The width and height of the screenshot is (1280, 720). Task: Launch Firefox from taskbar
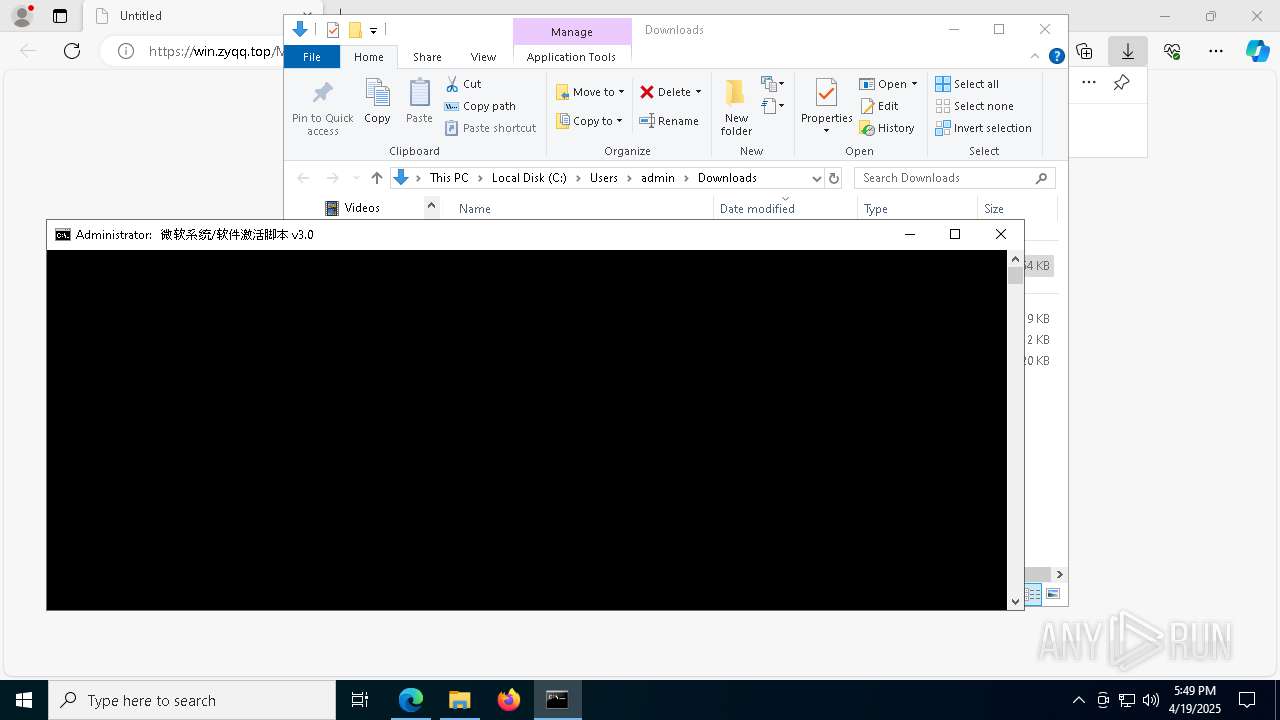509,700
